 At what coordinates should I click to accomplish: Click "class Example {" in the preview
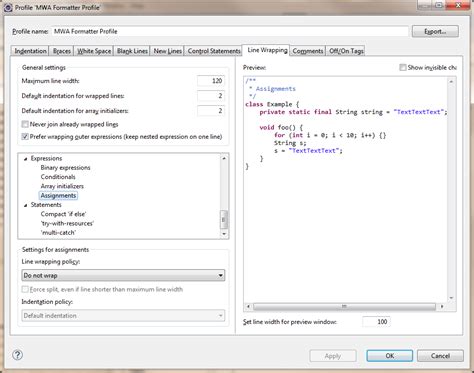click(x=272, y=104)
